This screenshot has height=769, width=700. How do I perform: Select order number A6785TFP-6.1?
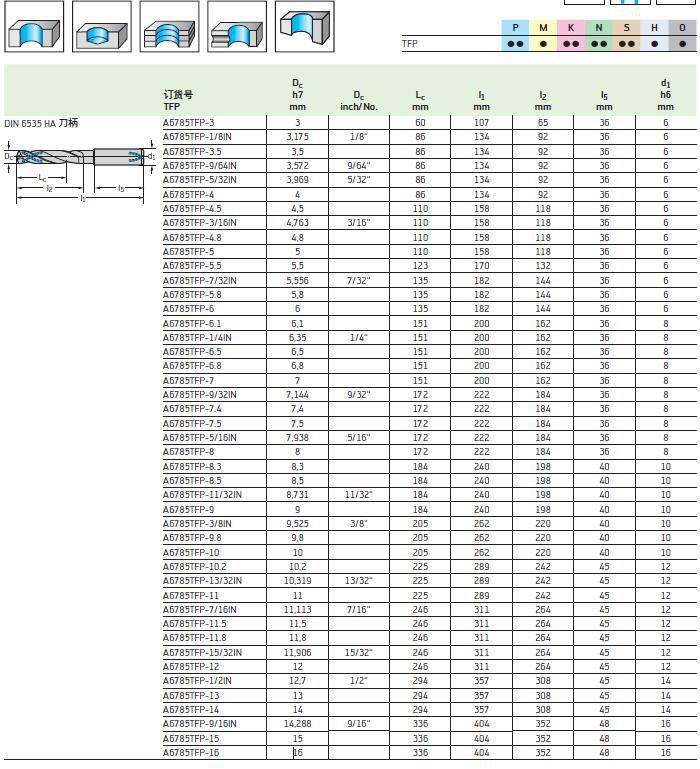(192, 324)
